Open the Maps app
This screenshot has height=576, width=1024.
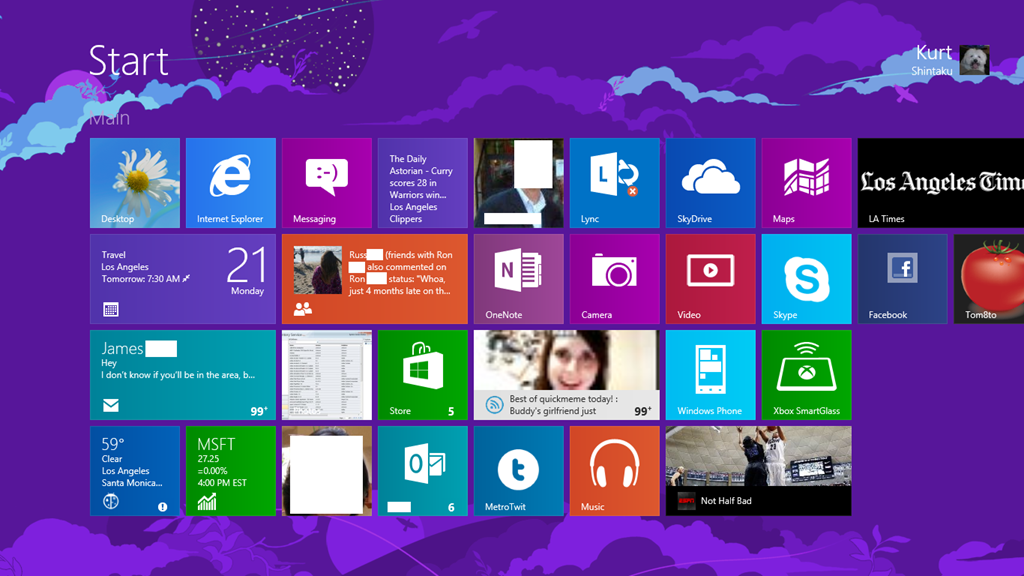point(806,183)
